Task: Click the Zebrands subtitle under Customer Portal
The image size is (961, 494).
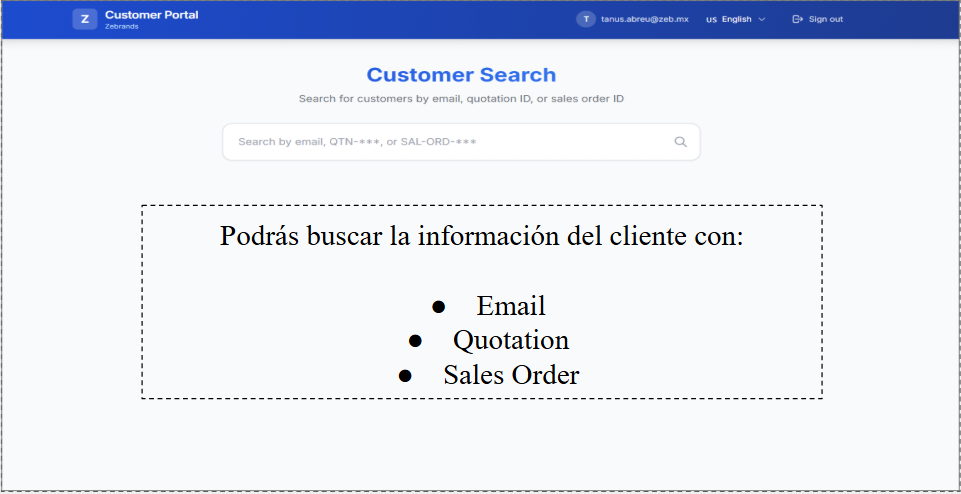Action: [x=121, y=26]
